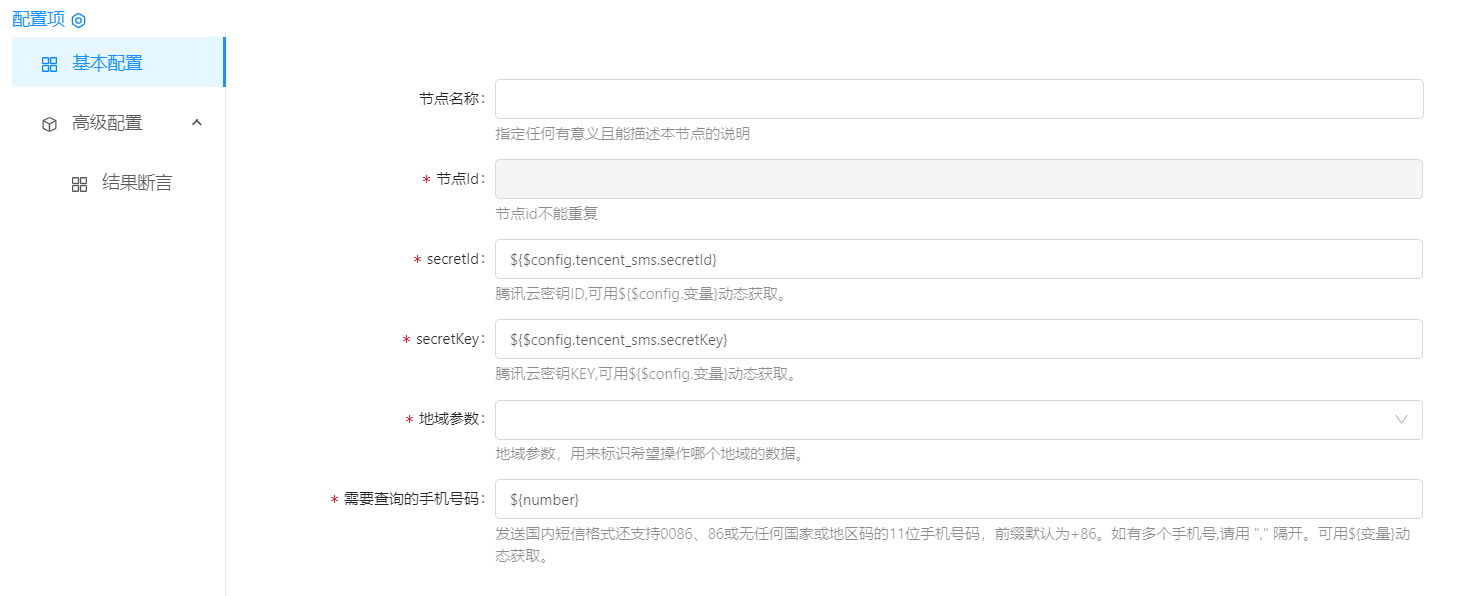Focus the 需要查询的手机号码 input field

click(958, 499)
